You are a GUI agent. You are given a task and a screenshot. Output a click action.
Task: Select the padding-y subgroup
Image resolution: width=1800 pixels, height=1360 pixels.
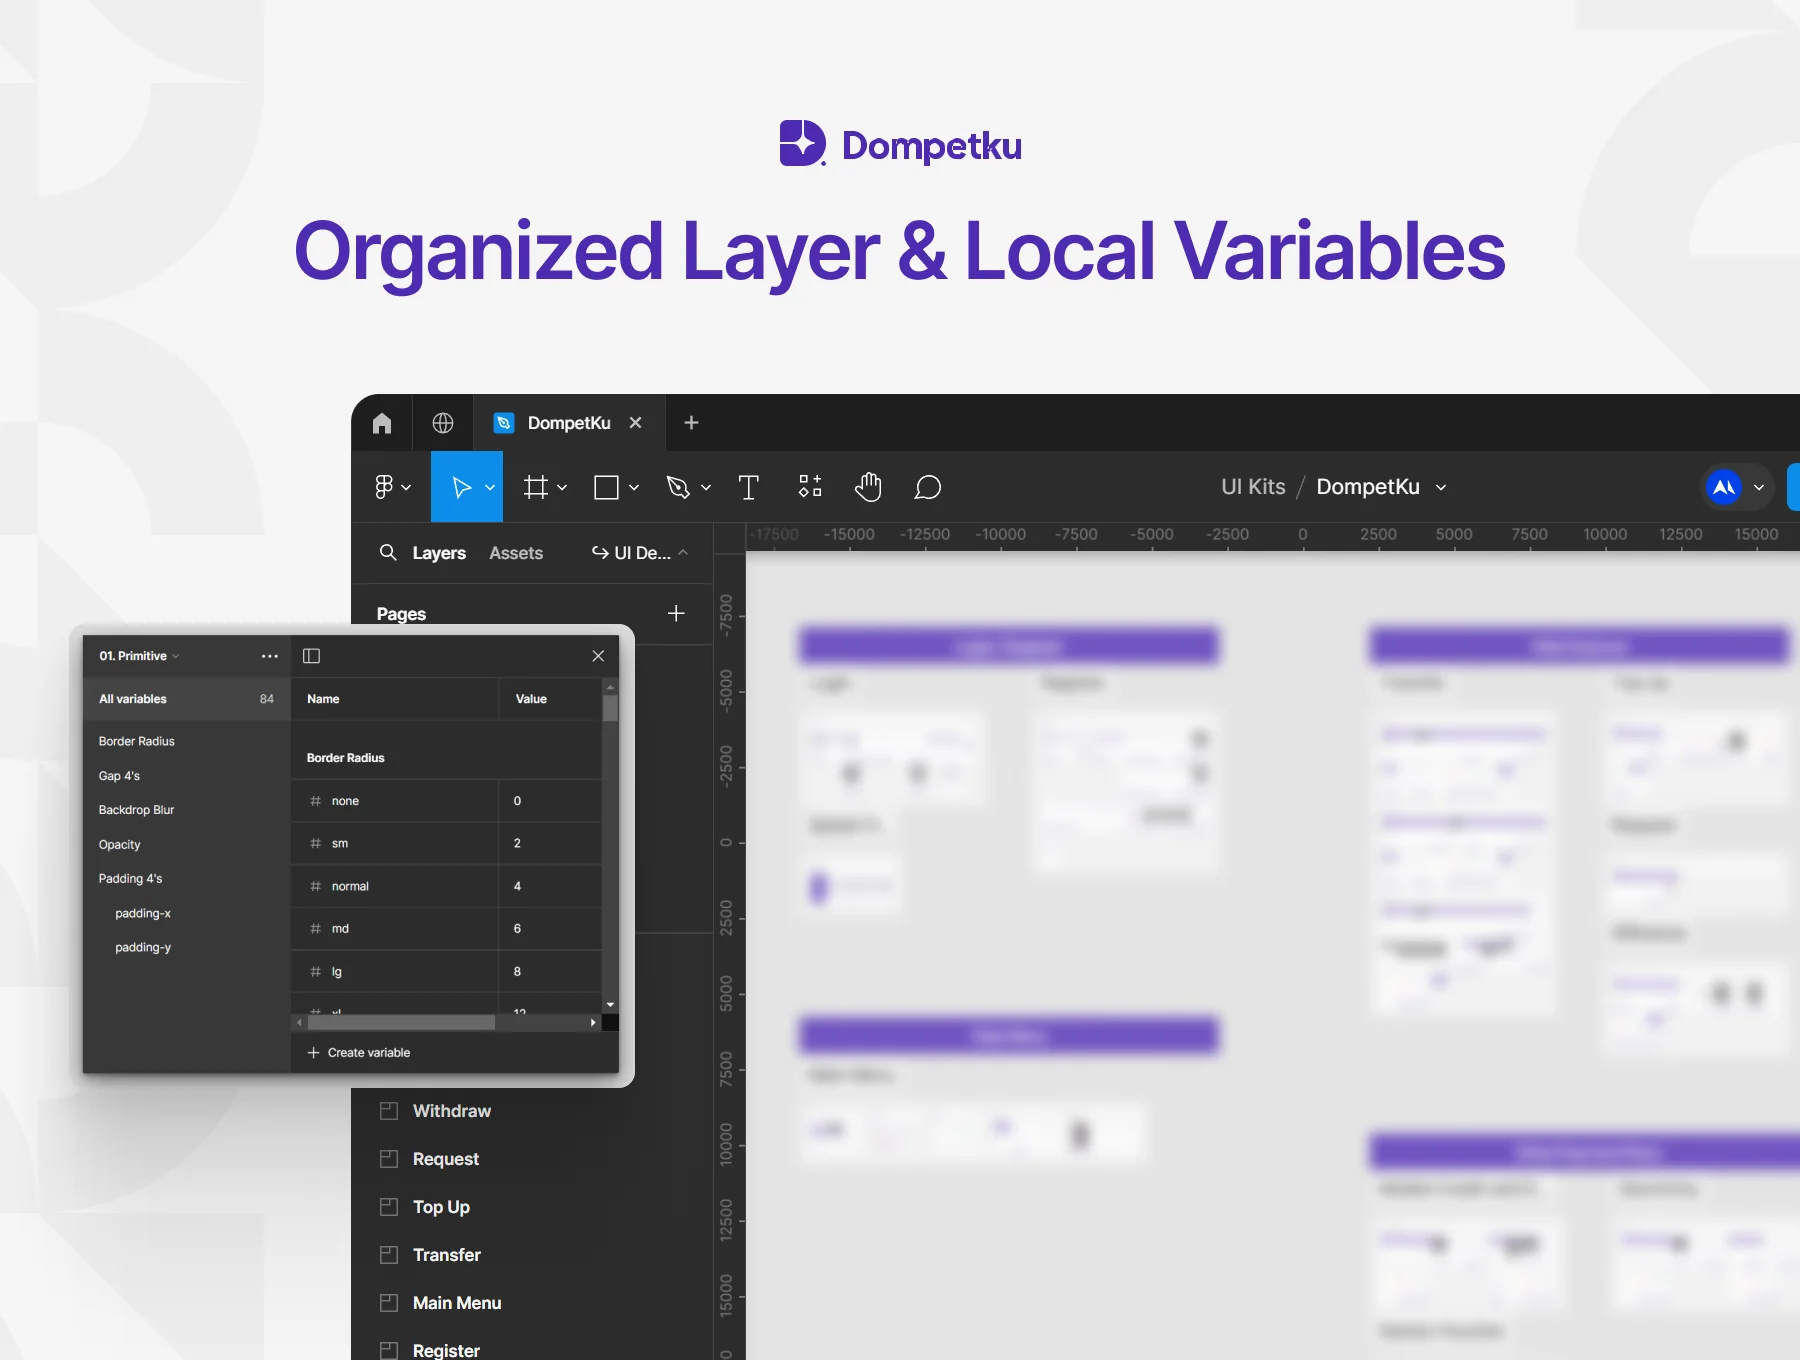point(143,947)
